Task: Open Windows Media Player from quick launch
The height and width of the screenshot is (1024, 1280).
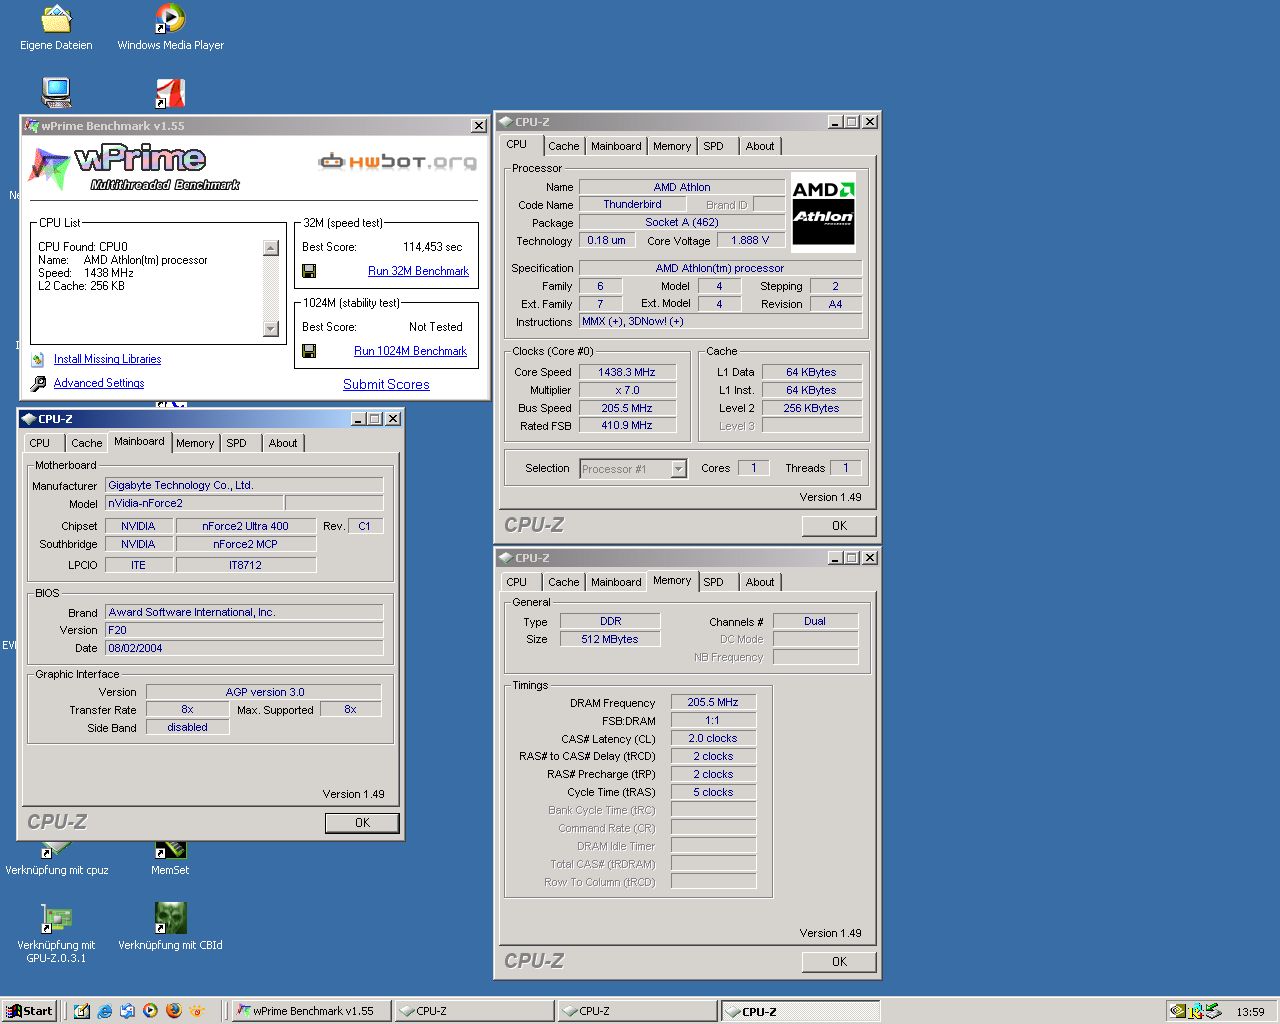Action: [150, 1011]
